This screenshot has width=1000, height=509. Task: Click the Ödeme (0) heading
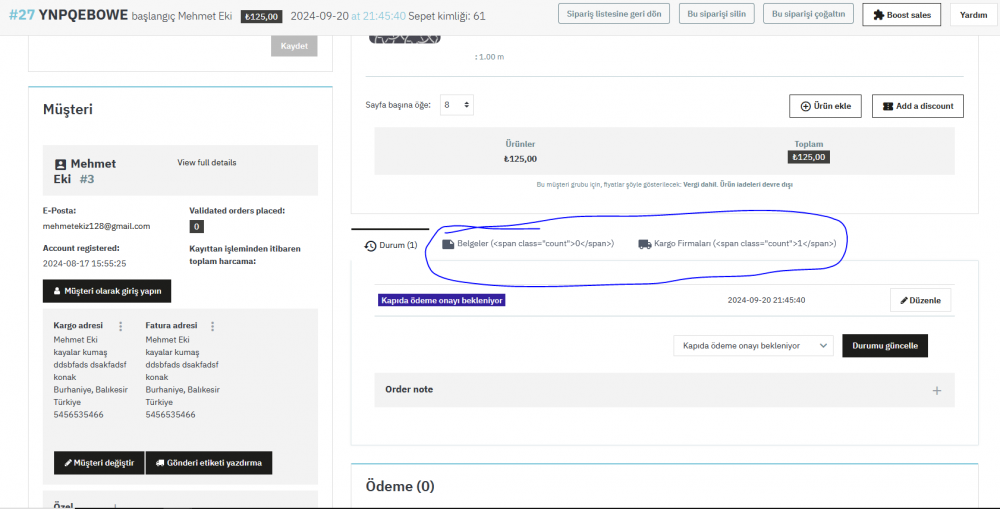tap(400, 486)
